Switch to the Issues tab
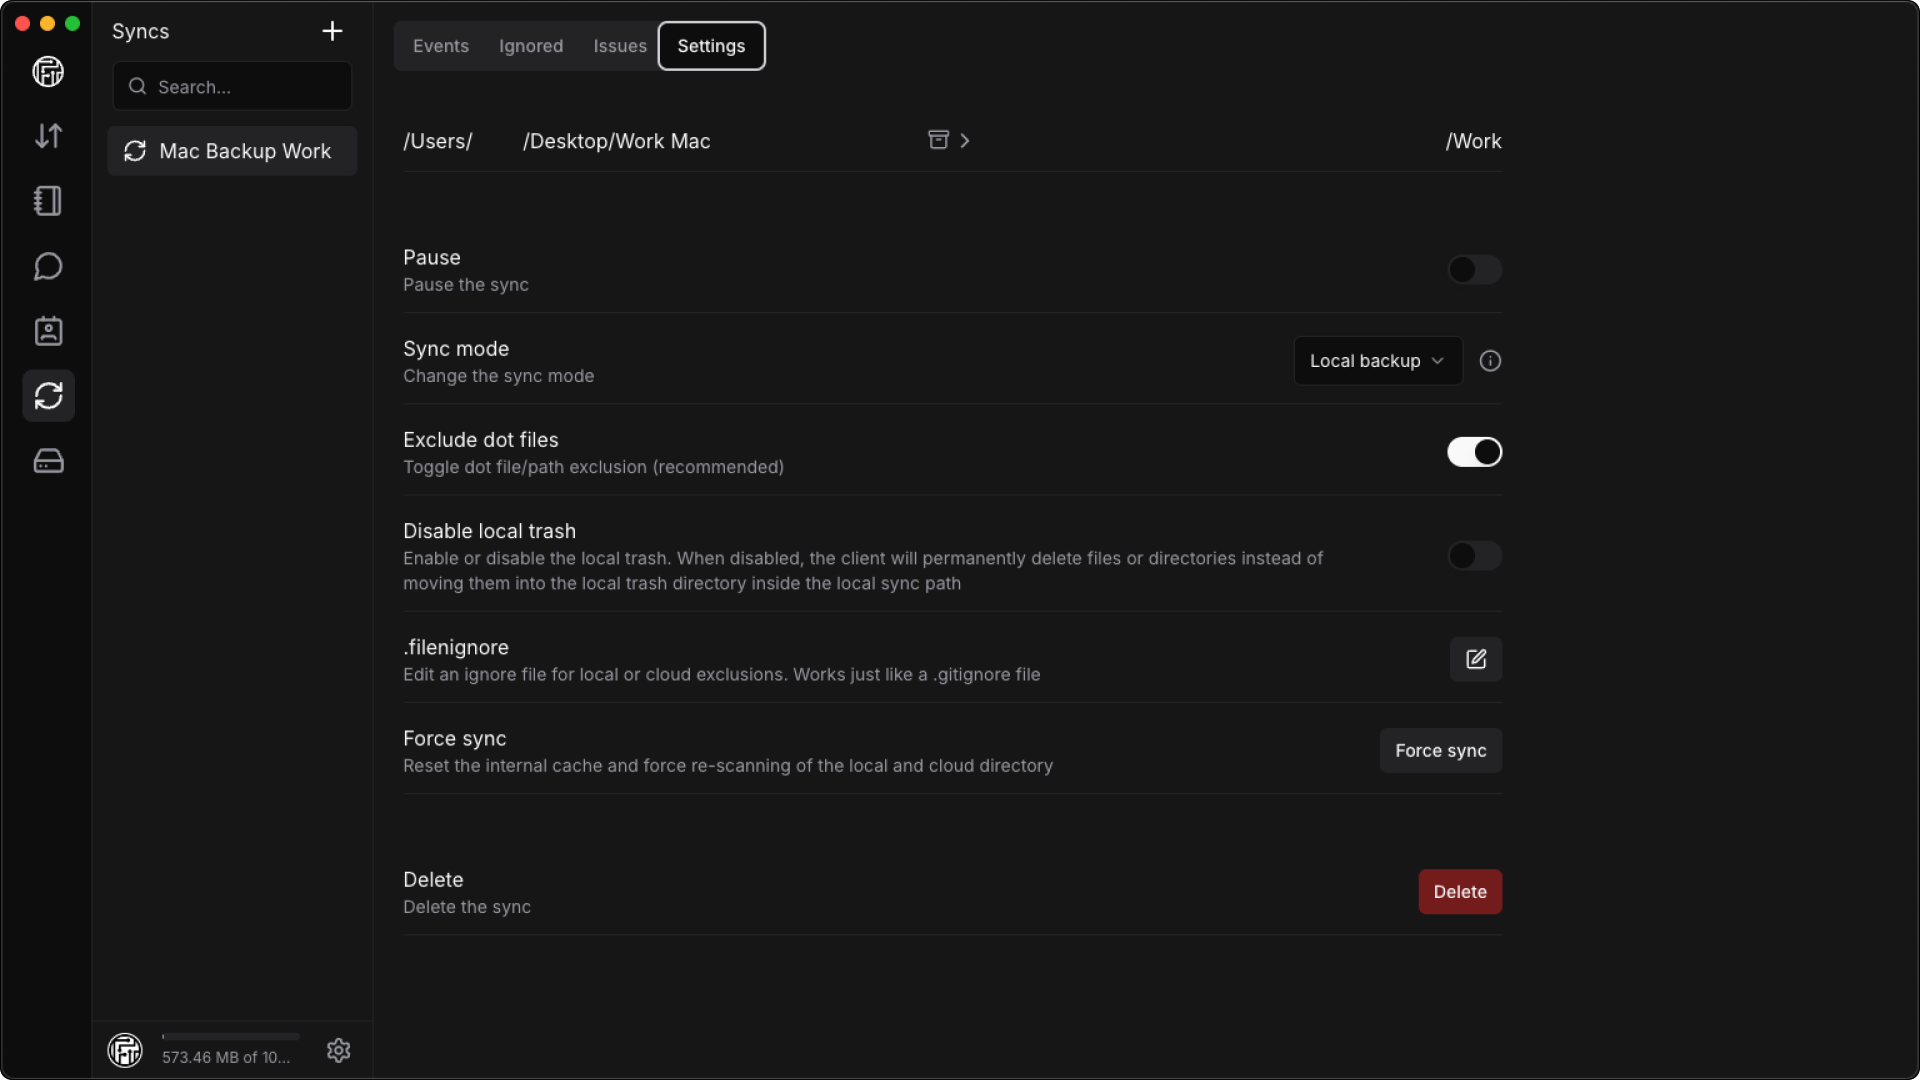The height and width of the screenshot is (1080, 1920). click(x=619, y=46)
